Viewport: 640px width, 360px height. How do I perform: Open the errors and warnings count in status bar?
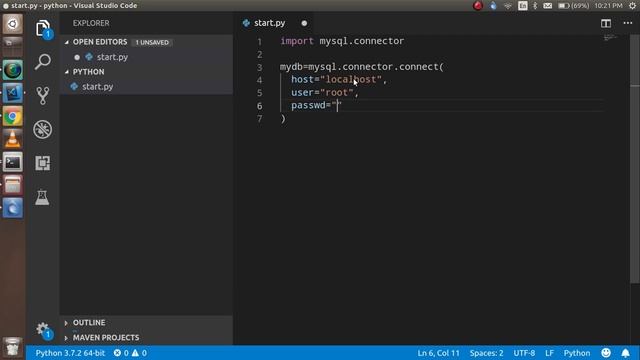(x=130, y=353)
